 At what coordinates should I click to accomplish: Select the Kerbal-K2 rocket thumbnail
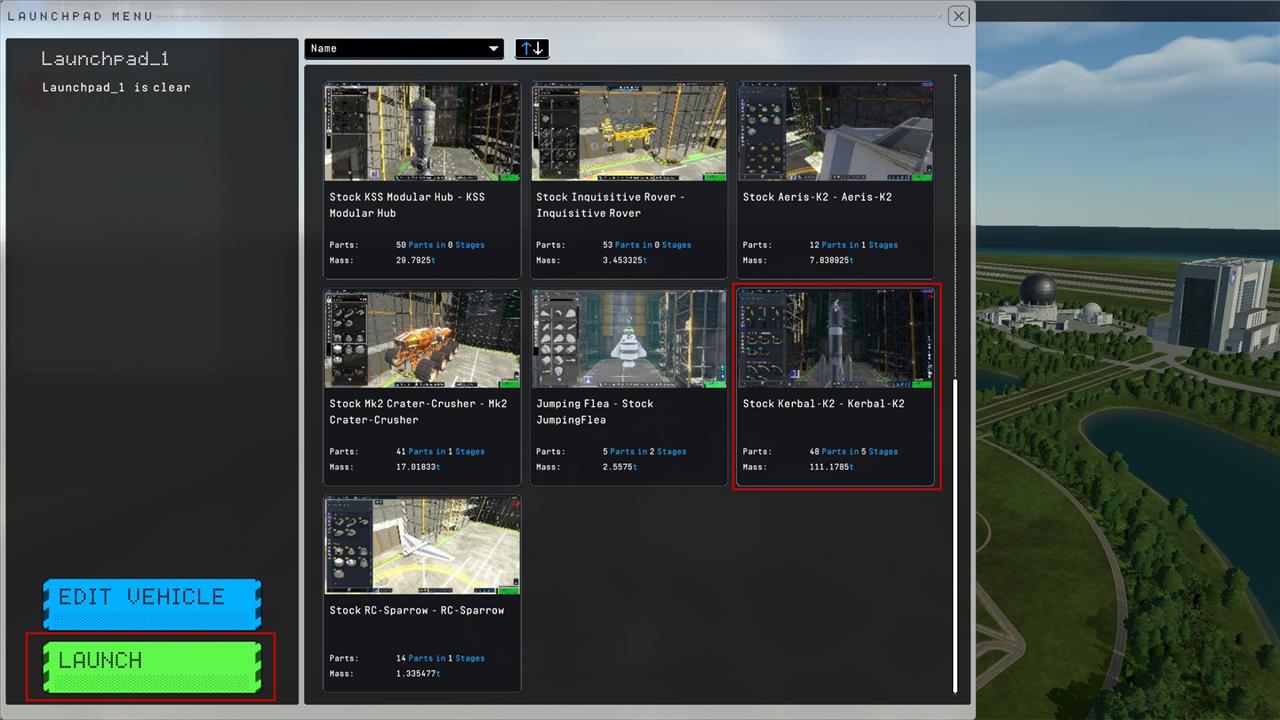click(x=835, y=339)
